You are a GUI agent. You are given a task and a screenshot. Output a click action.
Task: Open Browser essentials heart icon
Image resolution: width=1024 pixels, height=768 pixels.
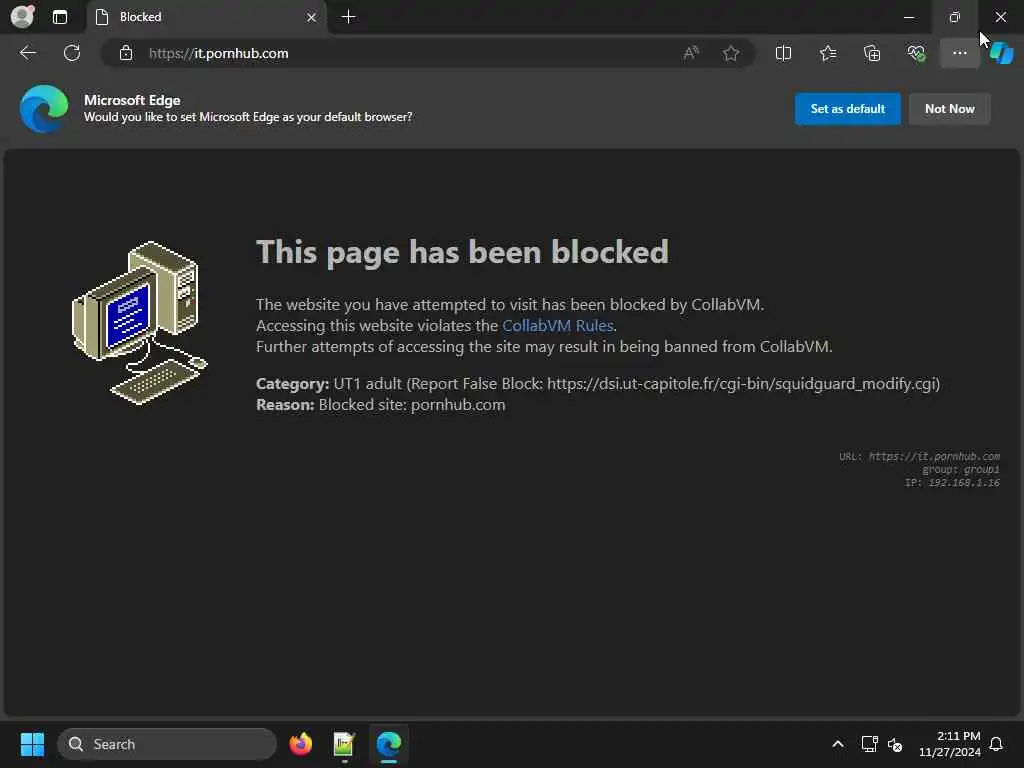(x=916, y=53)
